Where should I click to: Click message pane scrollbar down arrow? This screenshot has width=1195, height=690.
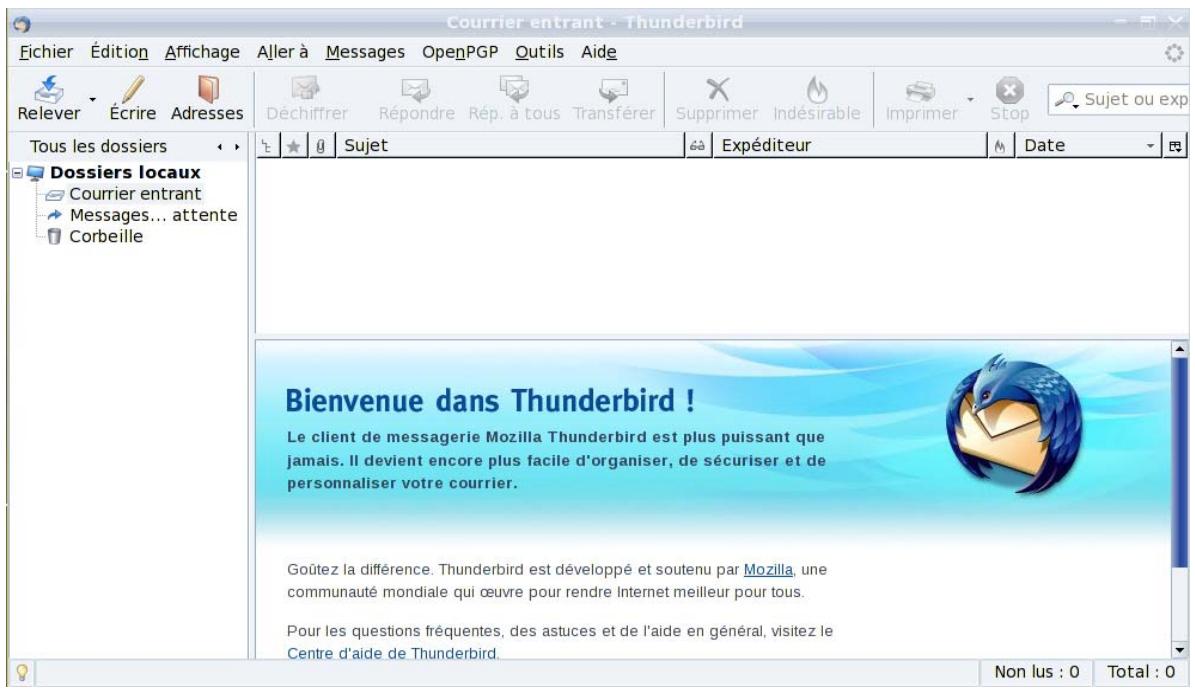[1180, 650]
